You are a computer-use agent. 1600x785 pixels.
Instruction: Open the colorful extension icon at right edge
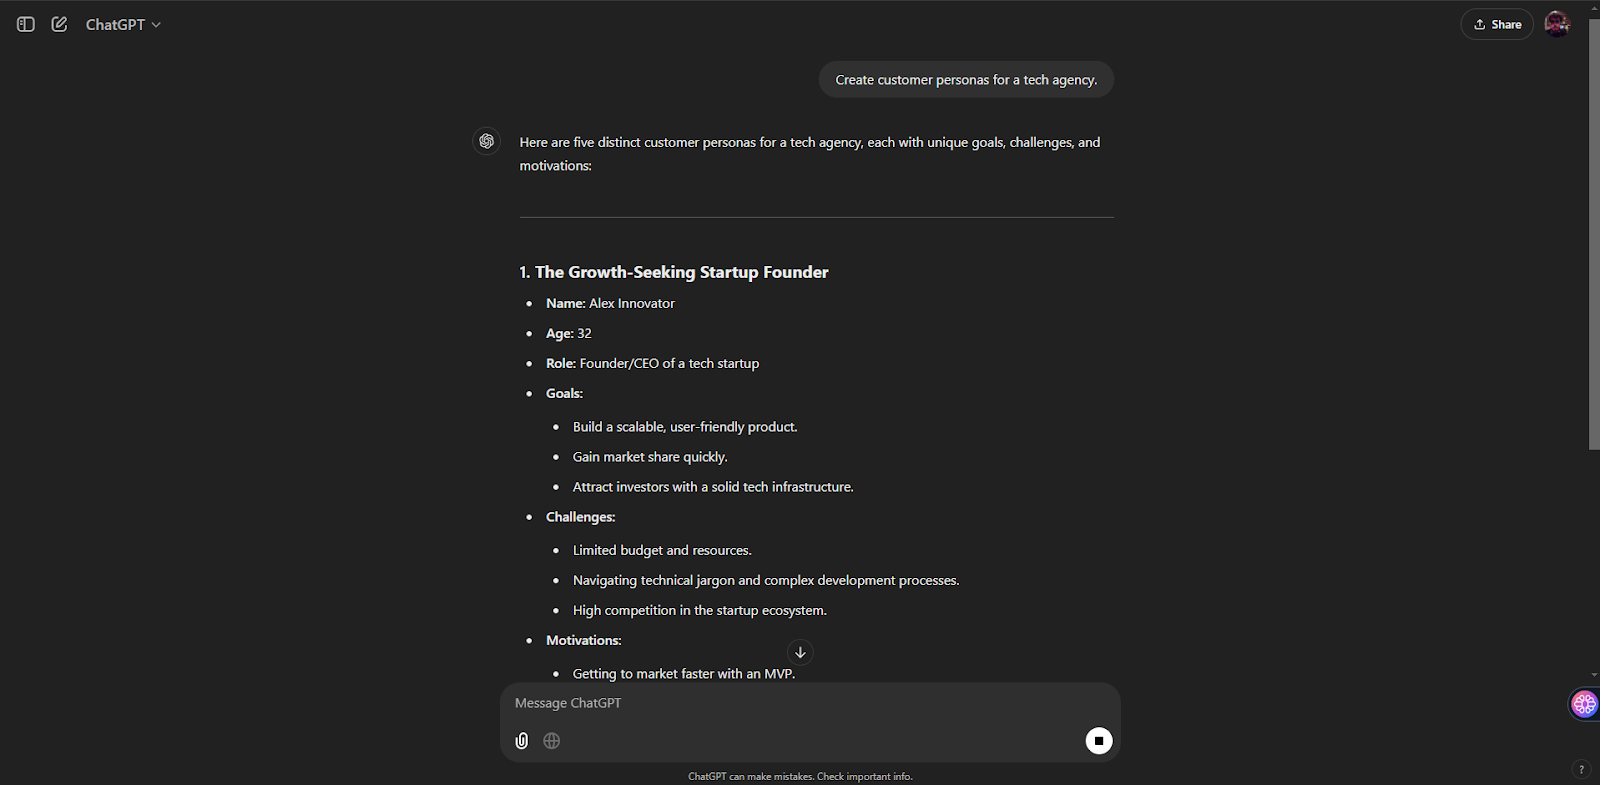[1584, 704]
